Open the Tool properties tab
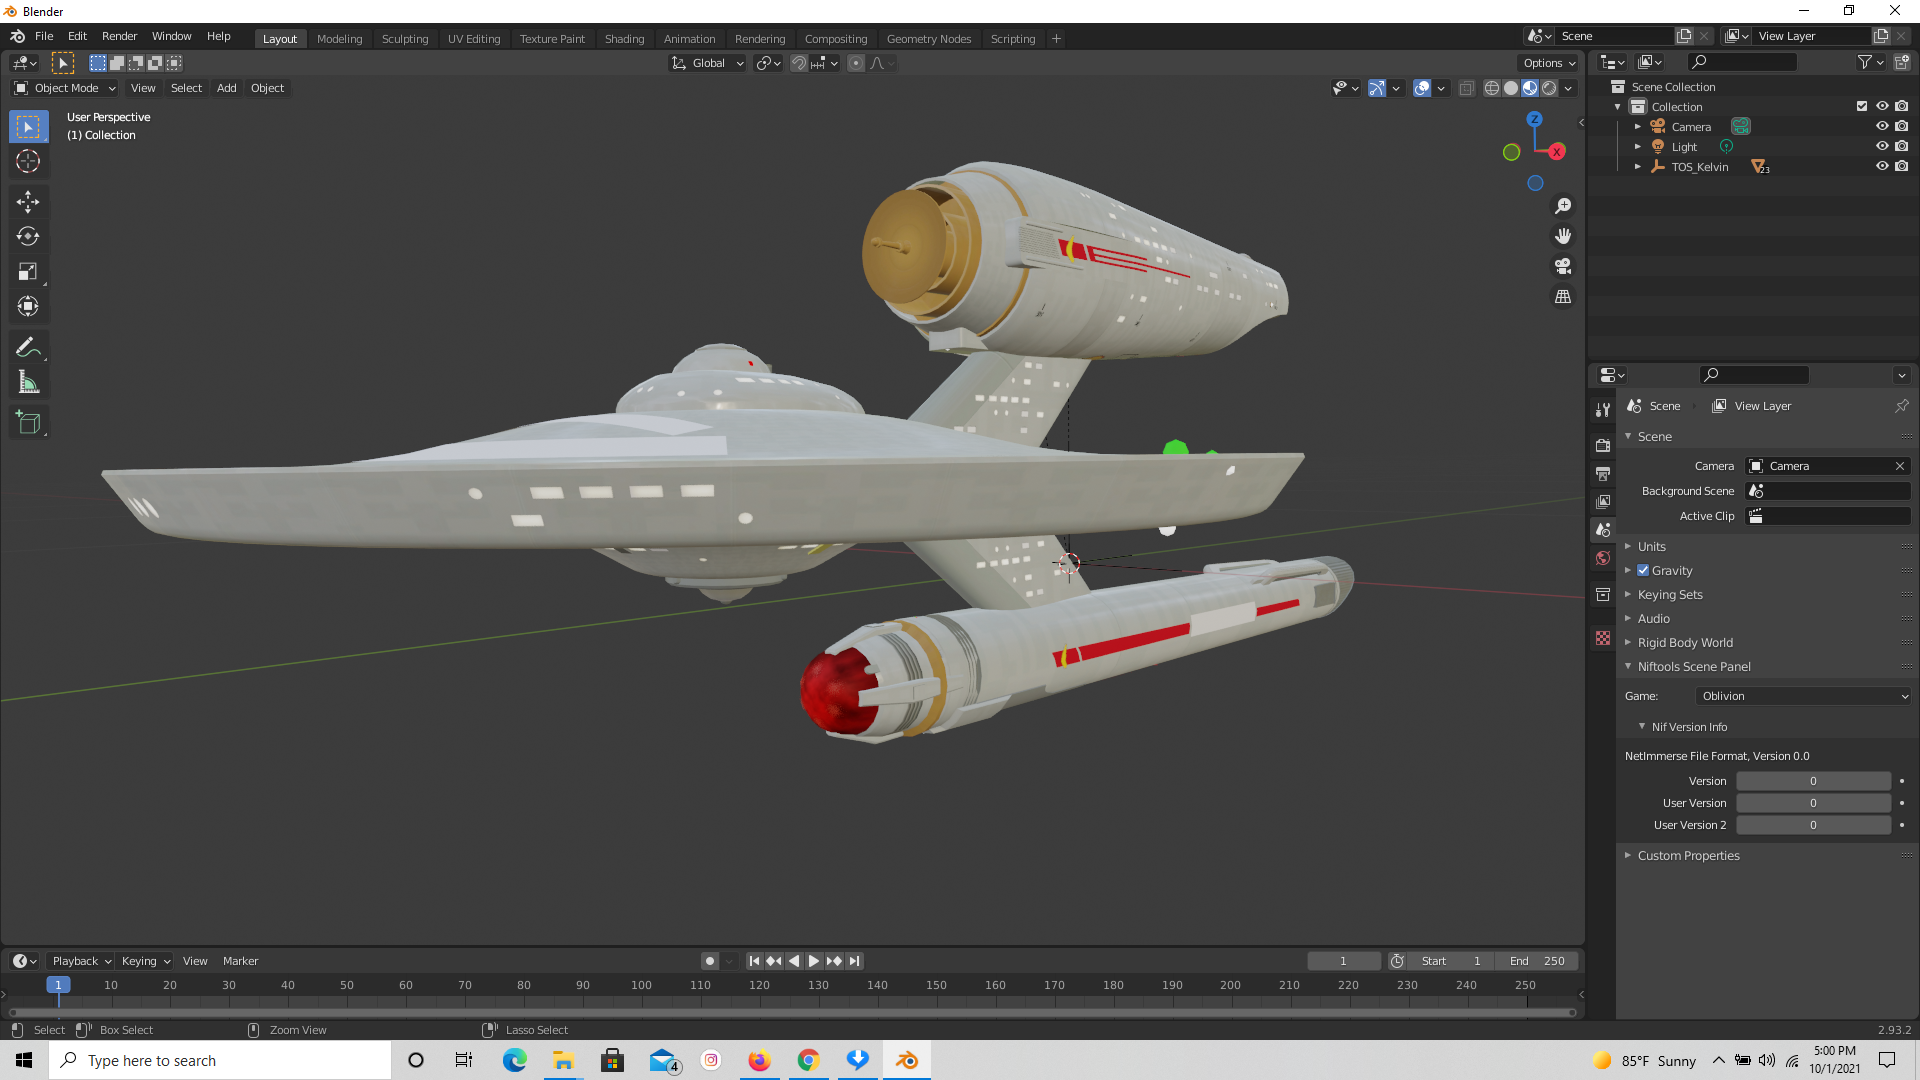 tap(1603, 410)
